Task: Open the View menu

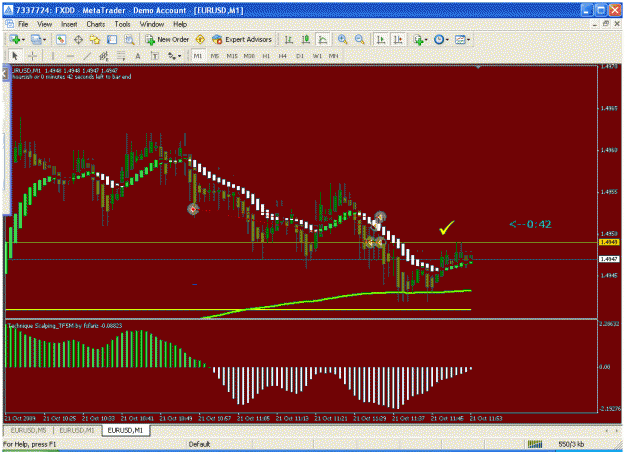Action: pyautogui.click(x=44, y=24)
